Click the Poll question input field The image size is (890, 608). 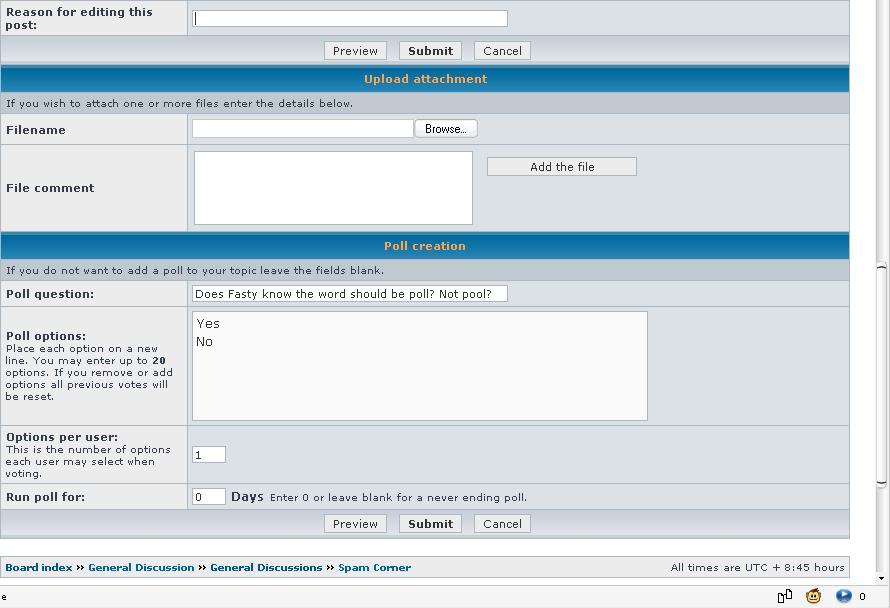point(350,294)
